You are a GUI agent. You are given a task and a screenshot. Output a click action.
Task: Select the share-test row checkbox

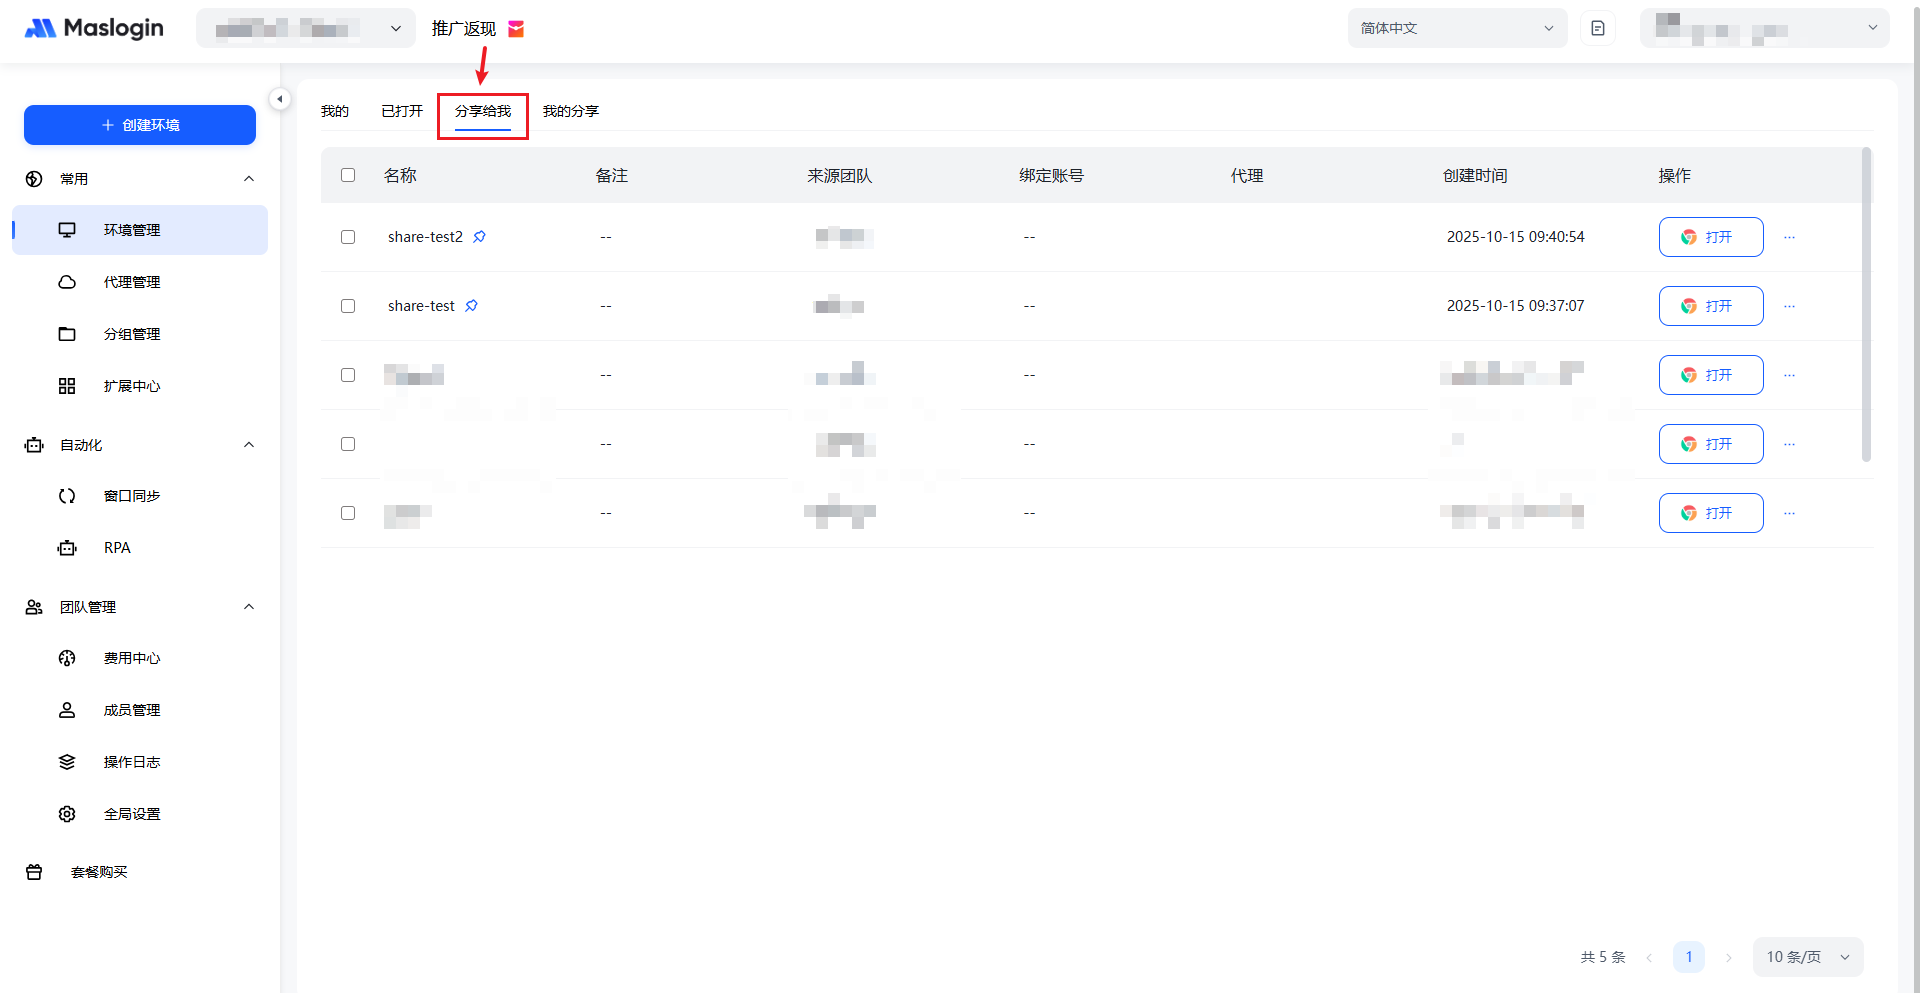[x=348, y=306]
